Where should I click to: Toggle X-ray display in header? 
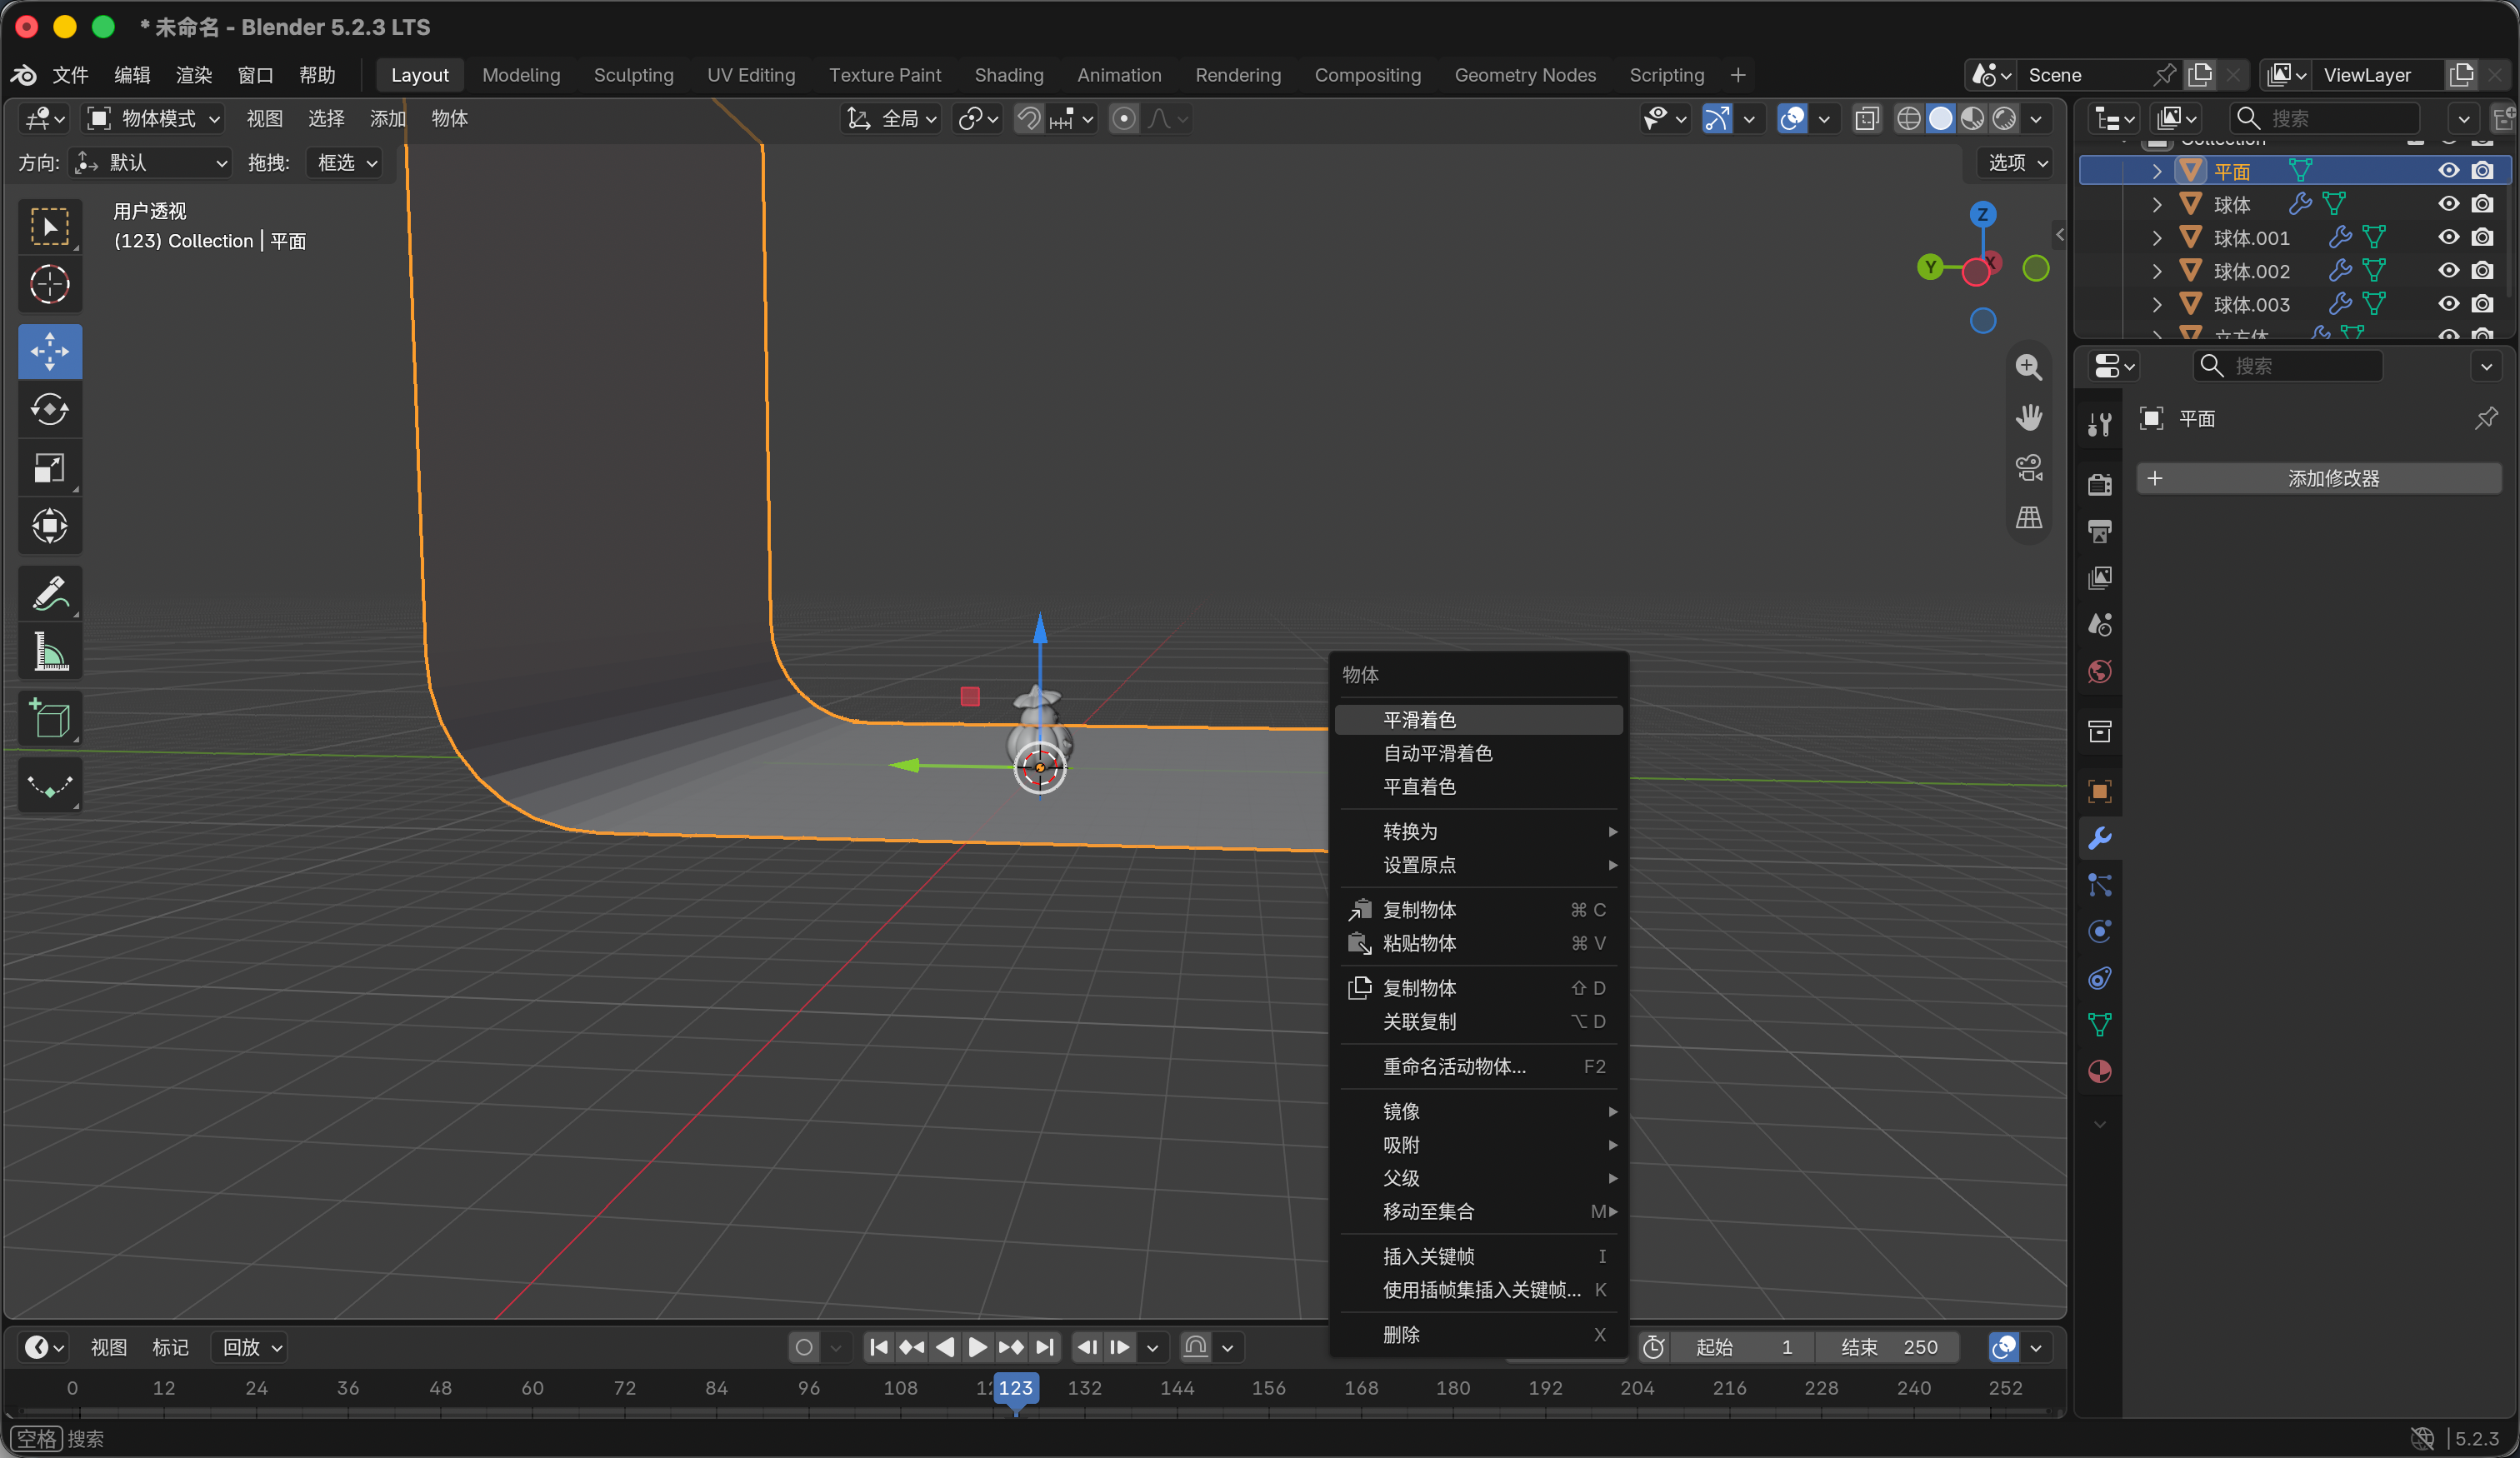pyautogui.click(x=1866, y=119)
